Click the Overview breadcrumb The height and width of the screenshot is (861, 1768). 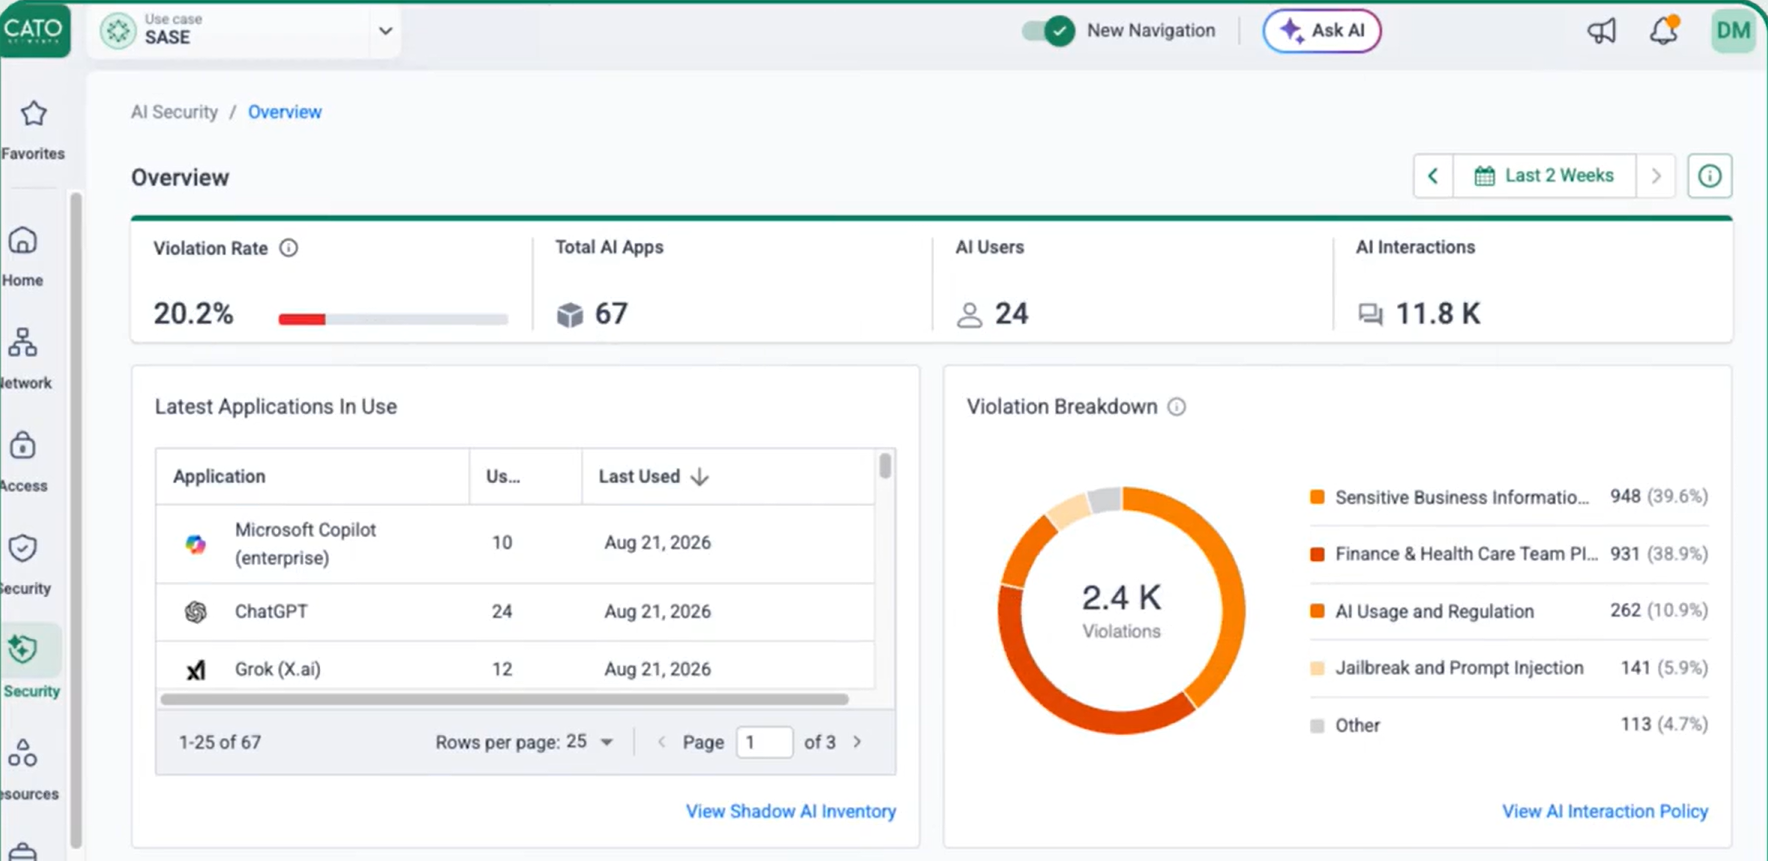285,112
